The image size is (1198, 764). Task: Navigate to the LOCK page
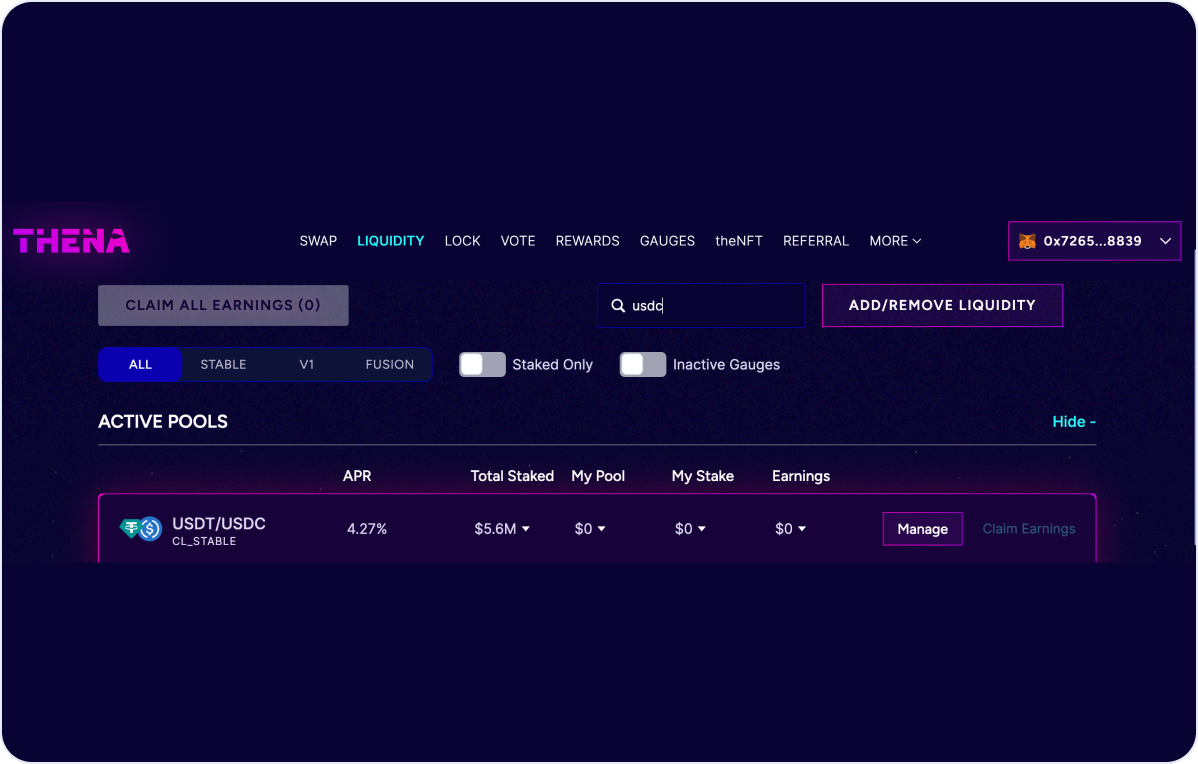(462, 241)
